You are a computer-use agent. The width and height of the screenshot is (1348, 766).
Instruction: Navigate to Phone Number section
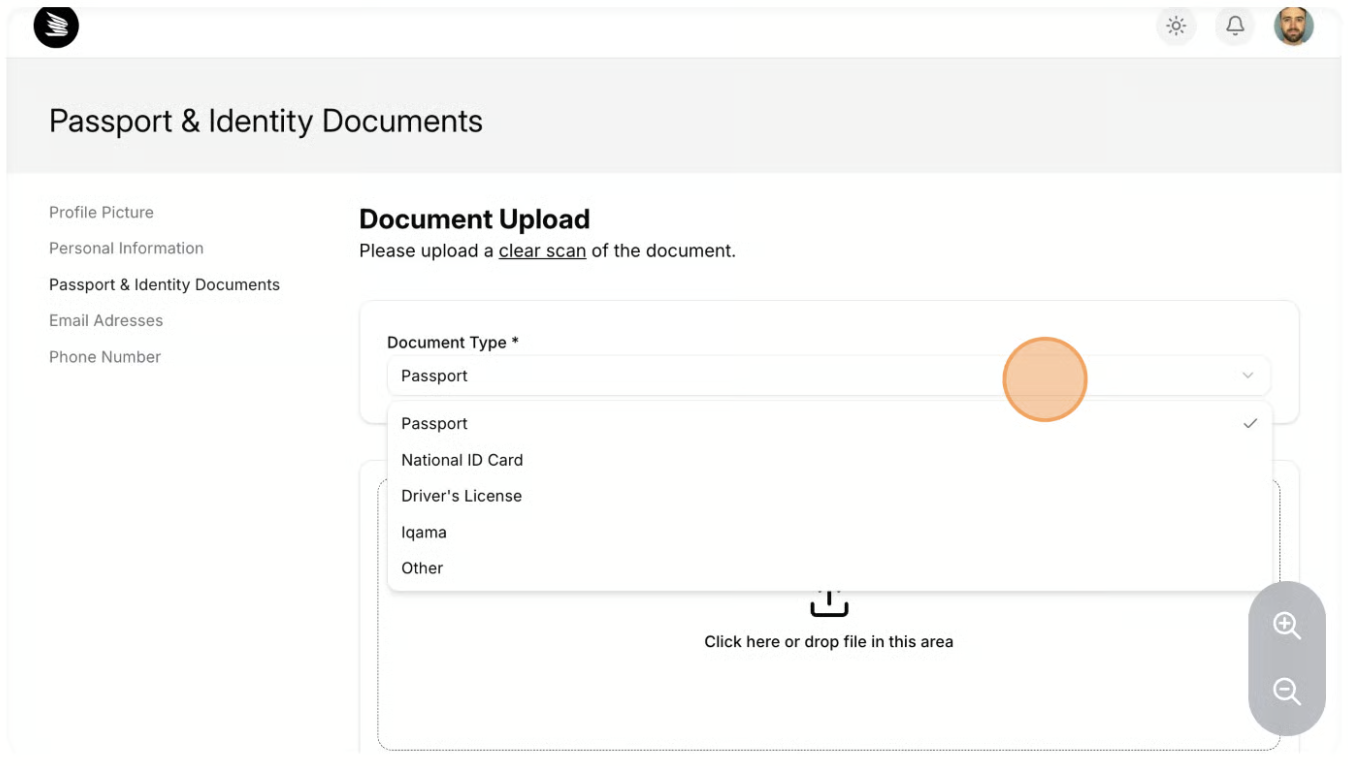pos(105,357)
